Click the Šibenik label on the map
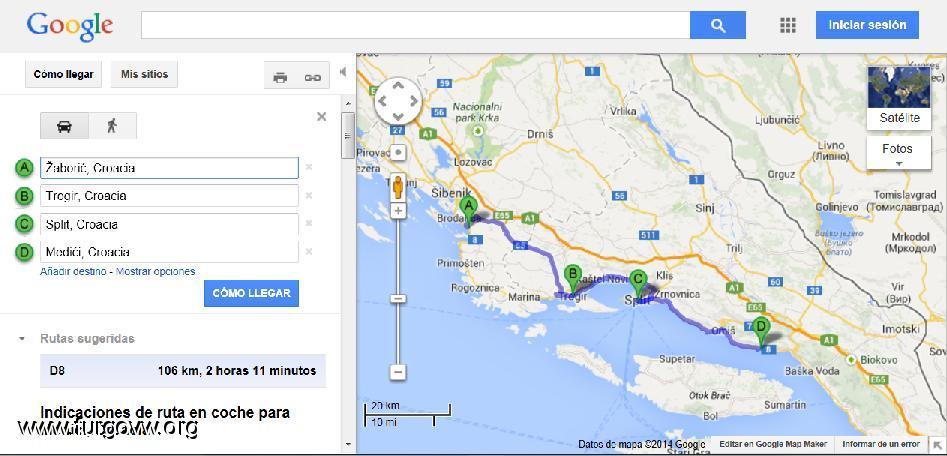Image resolution: width=947 pixels, height=456 pixels. tap(452, 192)
